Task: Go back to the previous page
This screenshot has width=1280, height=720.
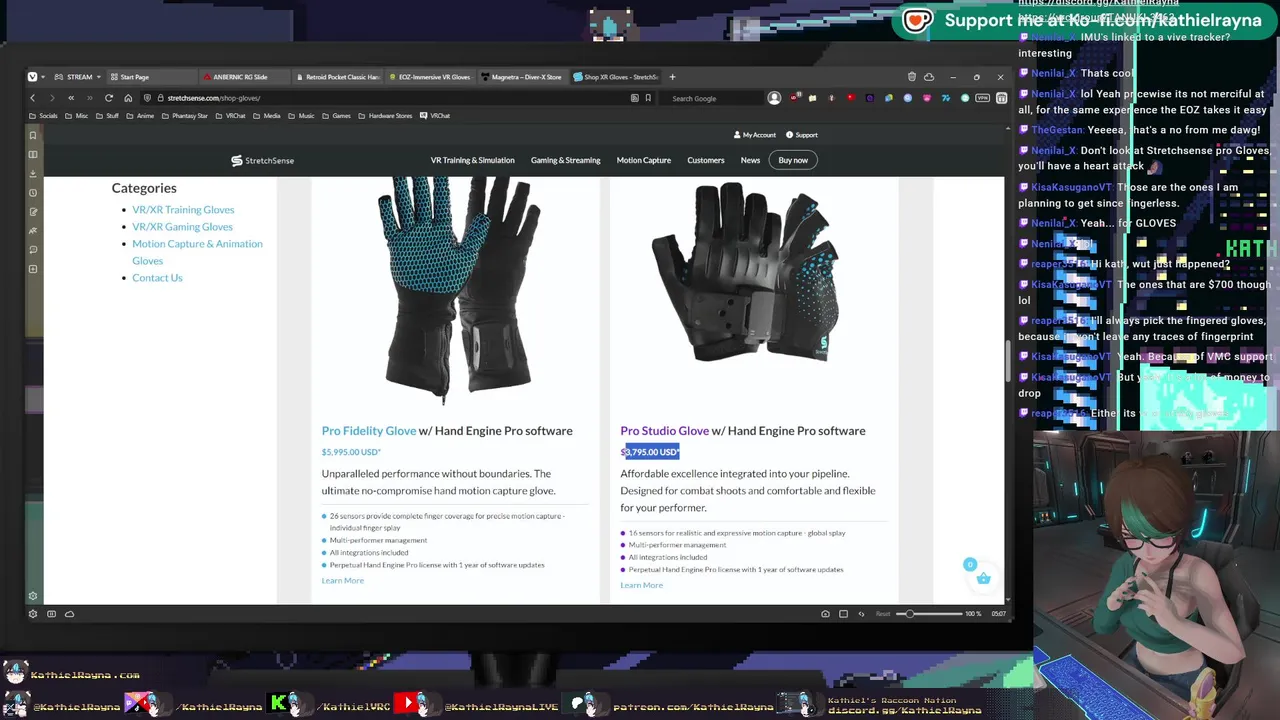Action: point(33,98)
